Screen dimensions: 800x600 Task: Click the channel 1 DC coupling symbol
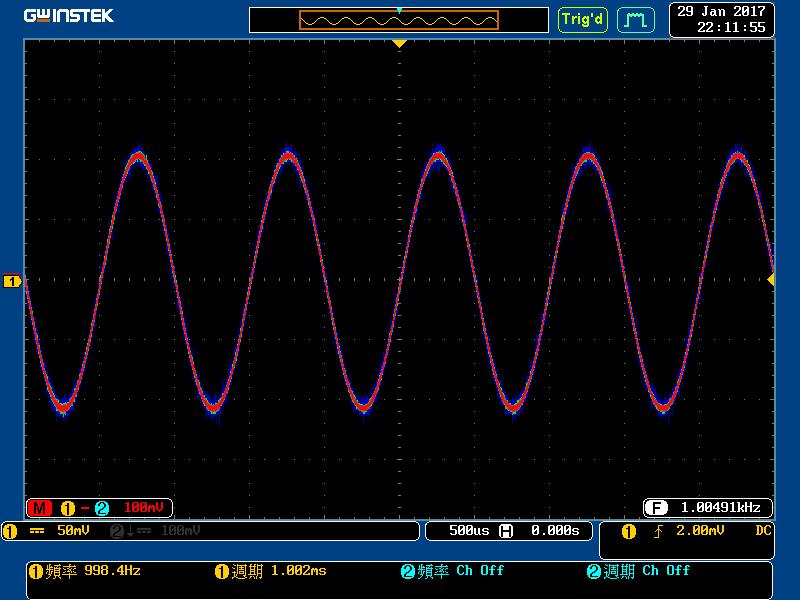tap(37, 531)
